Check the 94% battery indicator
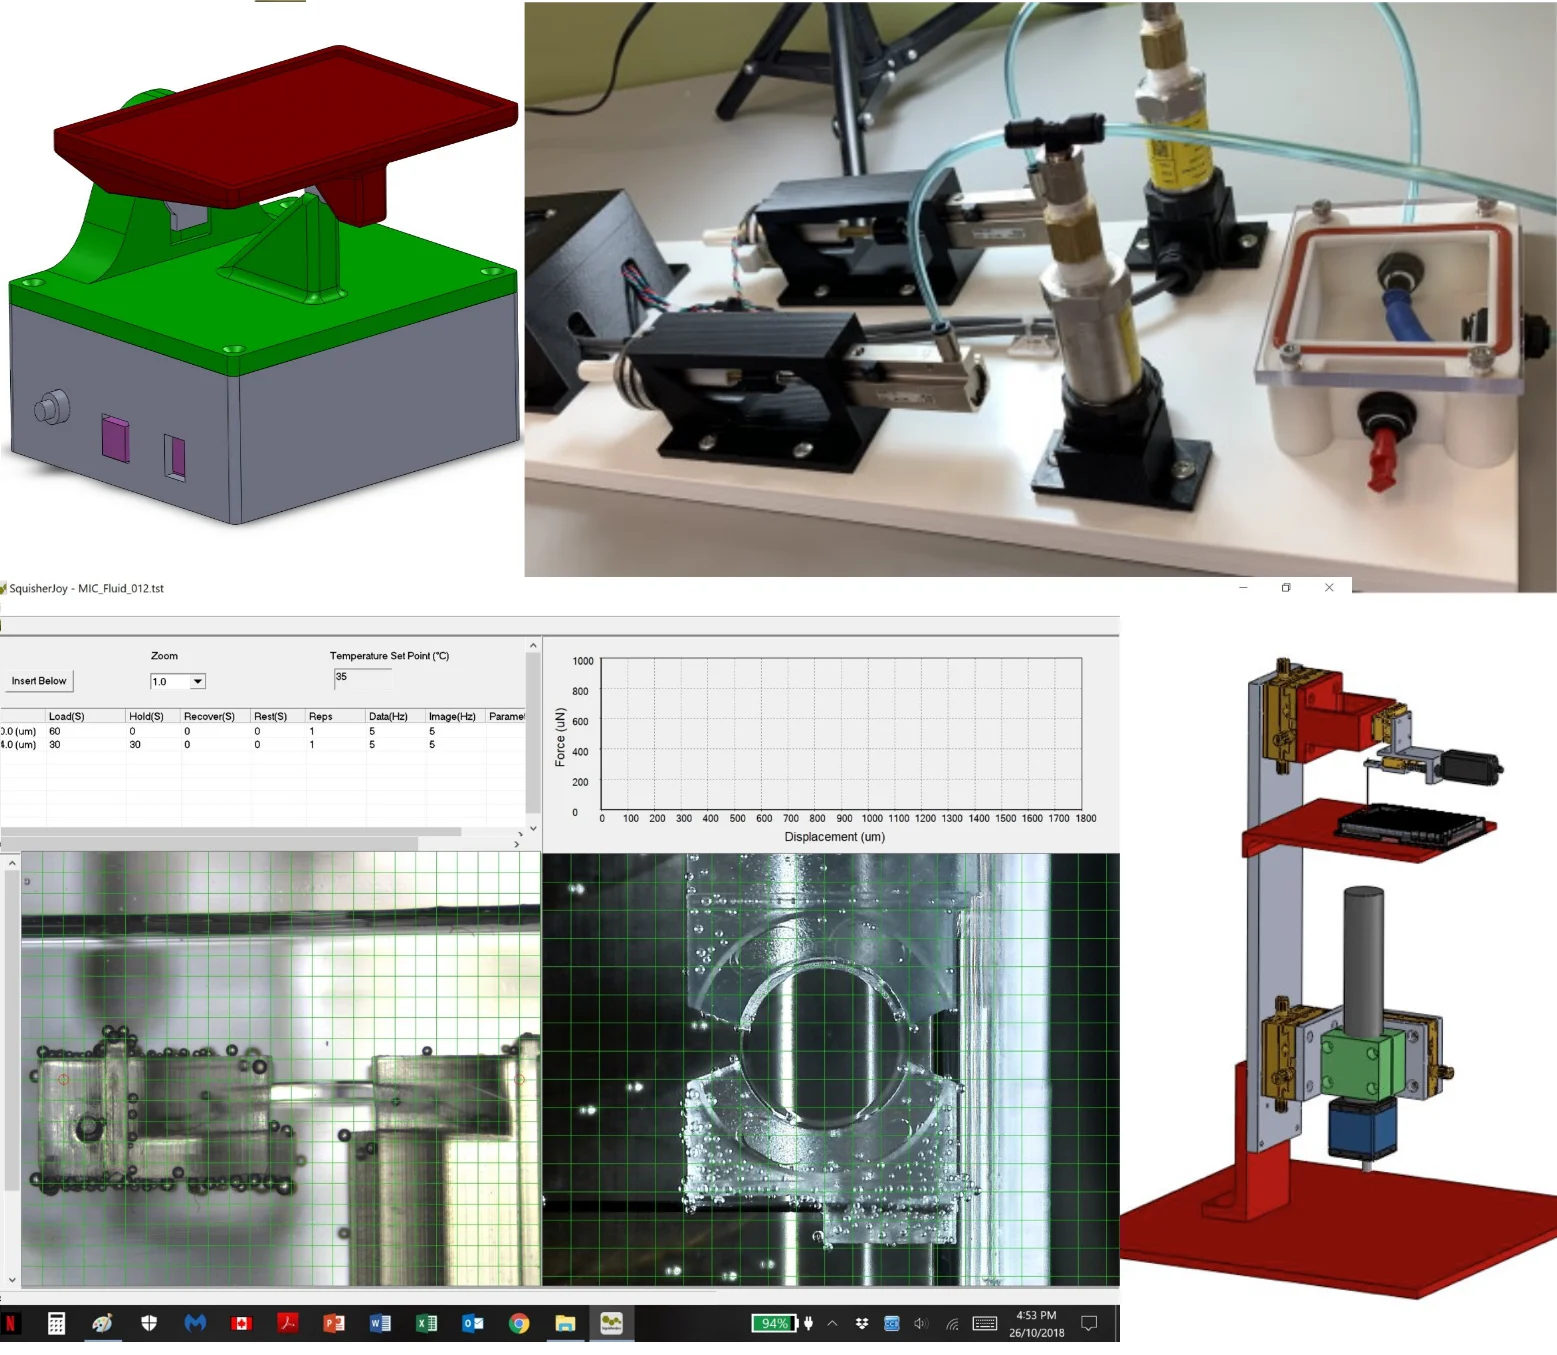Screen dimensions: 1557x1355 click(774, 1323)
